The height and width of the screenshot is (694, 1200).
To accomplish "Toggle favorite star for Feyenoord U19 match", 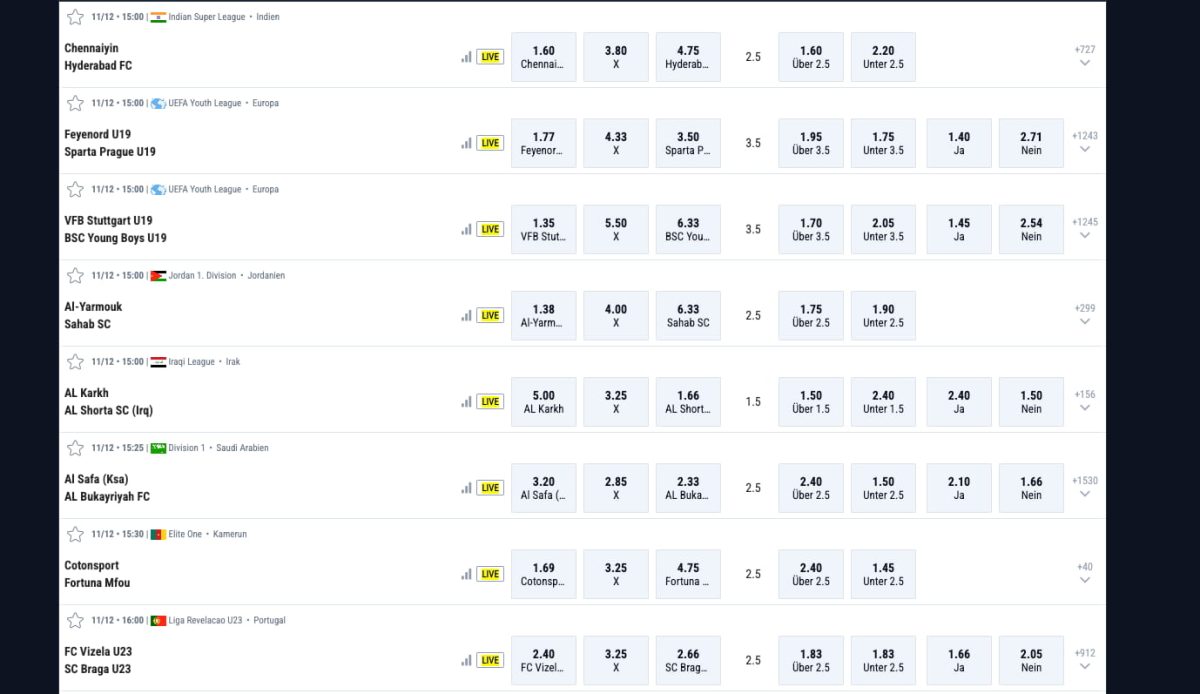I will (x=75, y=103).
